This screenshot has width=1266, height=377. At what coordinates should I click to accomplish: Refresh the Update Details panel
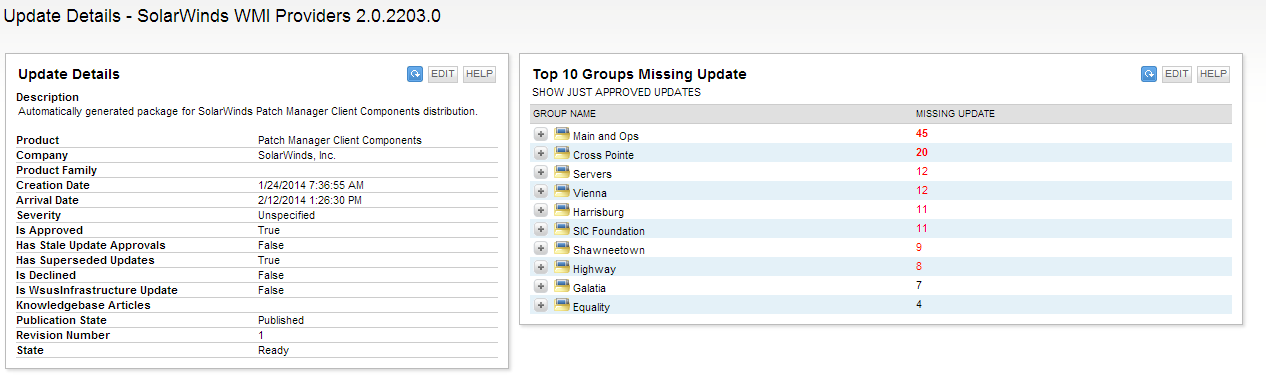tap(415, 74)
